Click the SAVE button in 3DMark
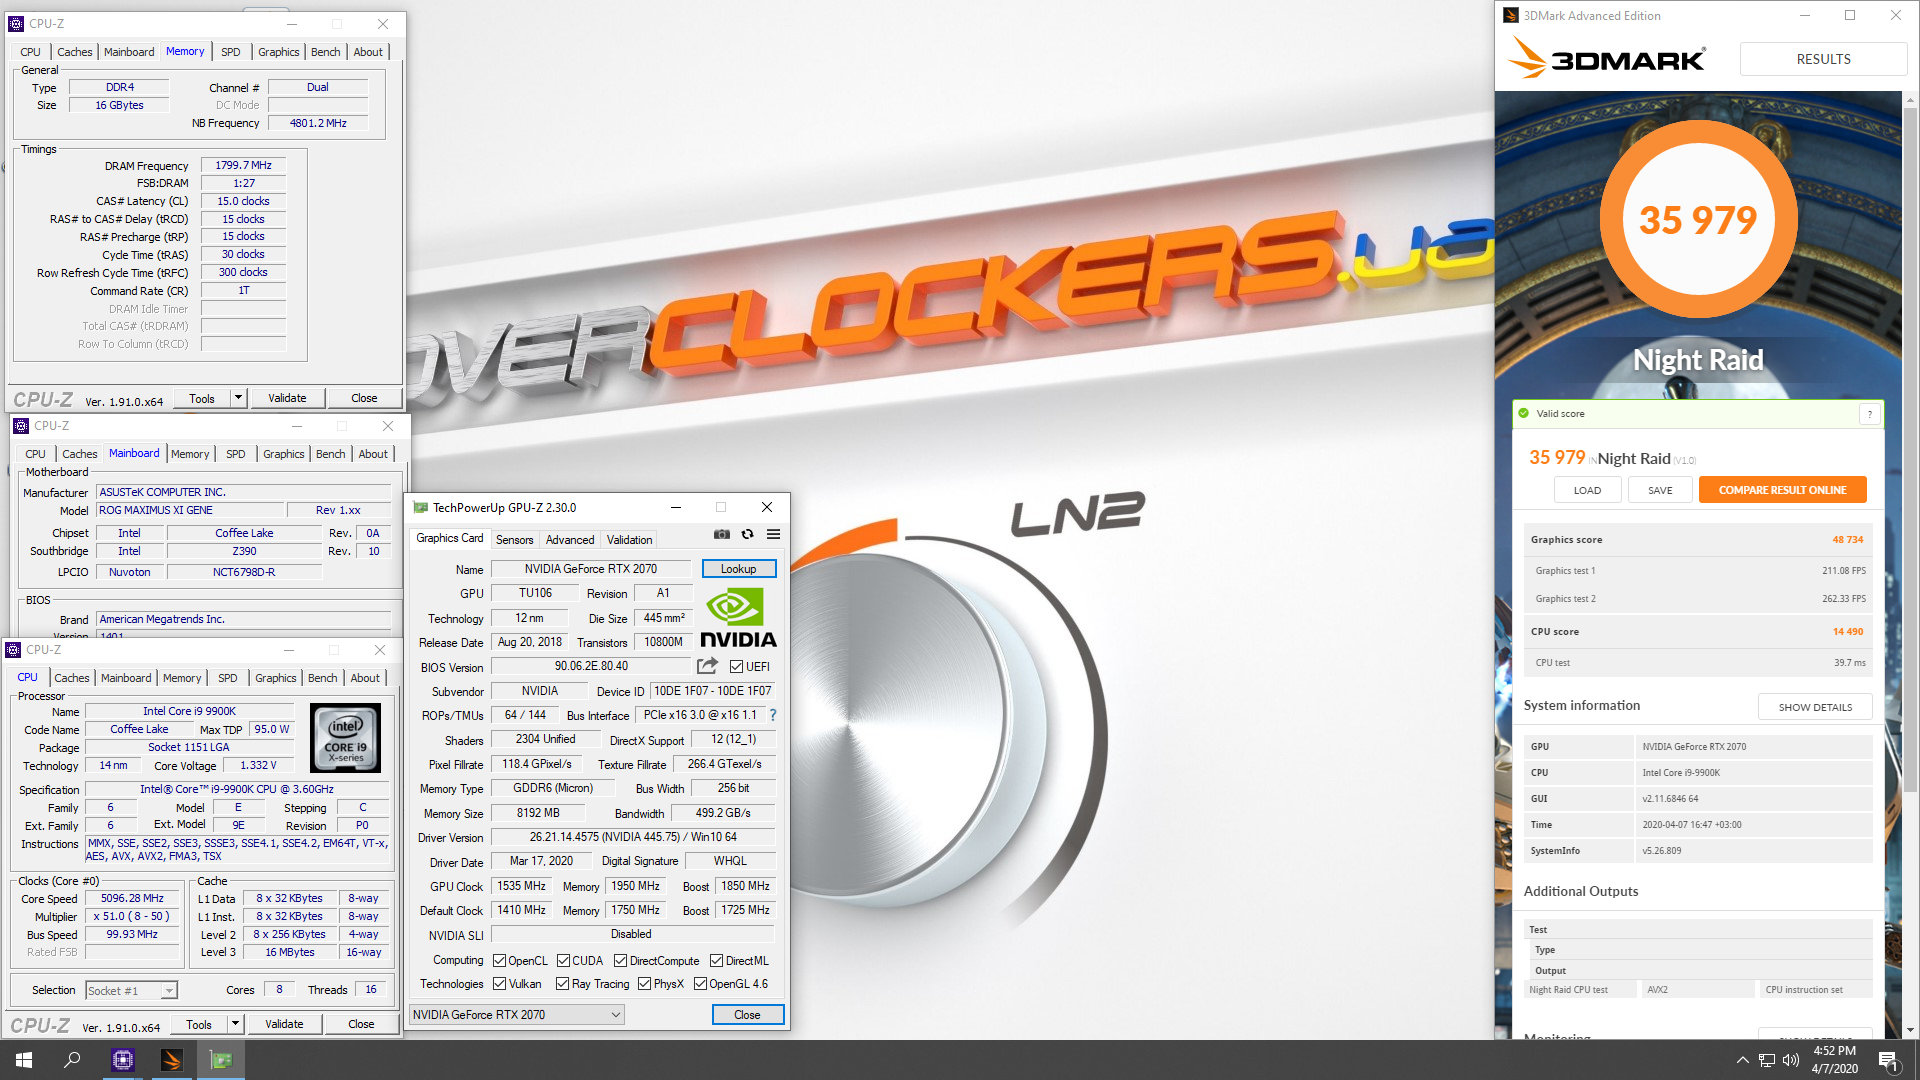This screenshot has height=1080, width=1920. pos(1660,490)
